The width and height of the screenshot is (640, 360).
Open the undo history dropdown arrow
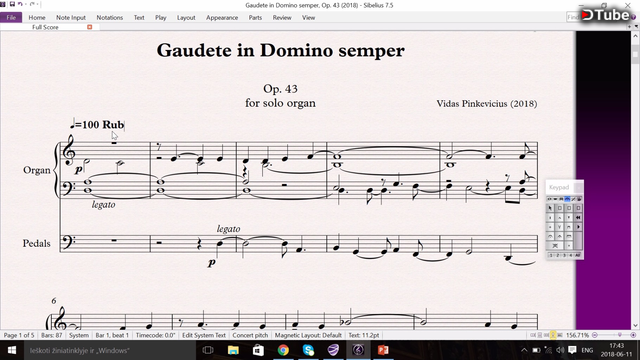coord(26,4)
